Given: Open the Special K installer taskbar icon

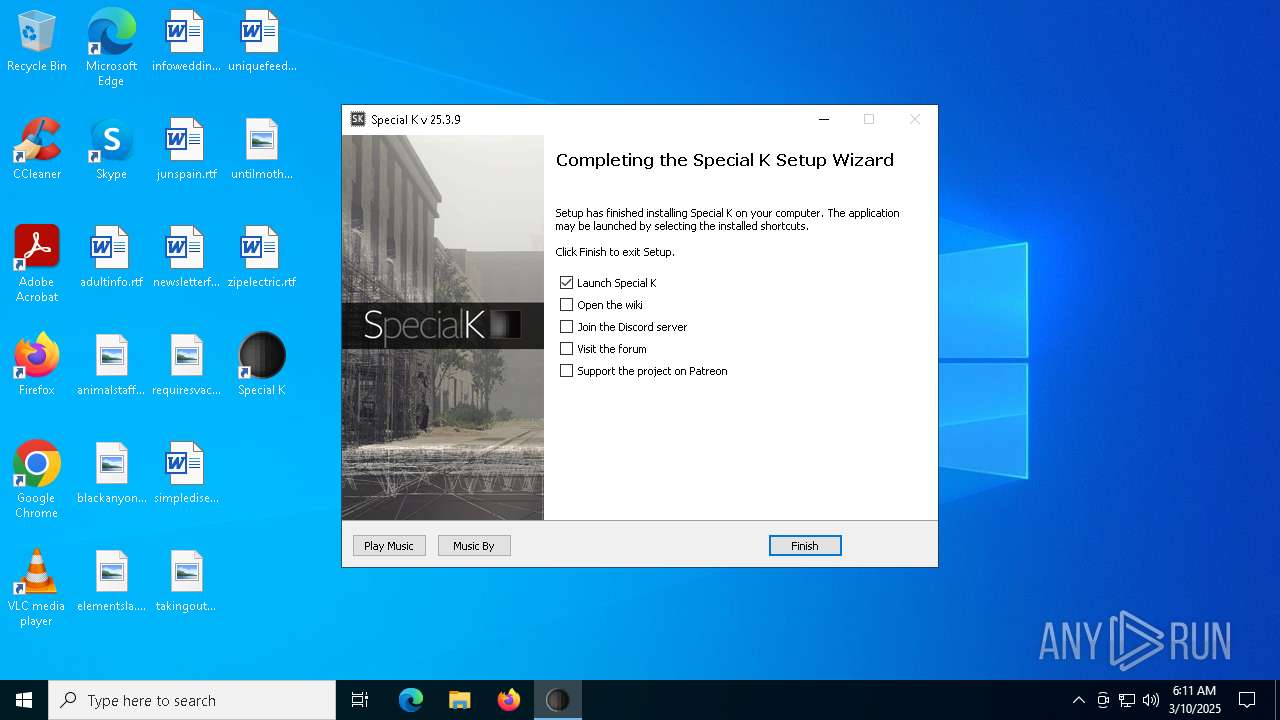Looking at the screenshot, I should coord(558,700).
